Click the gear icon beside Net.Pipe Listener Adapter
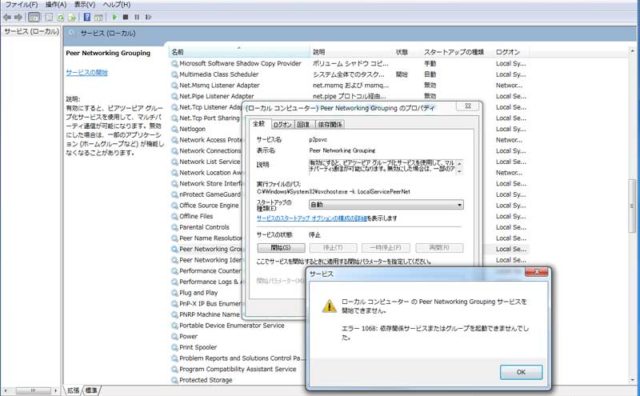The image size is (640, 396). click(x=175, y=97)
